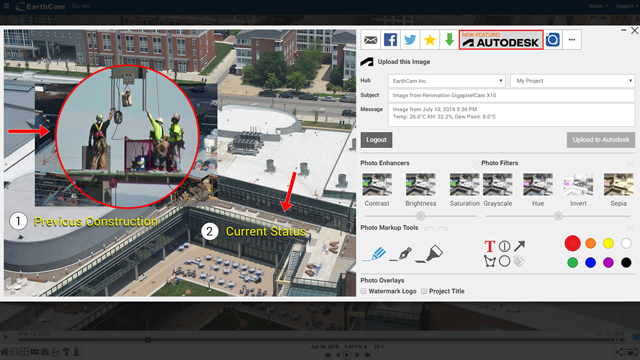Open the more options ellipsis menu
Image resolution: width=640 pixels, height=360 pixels.
click(x=572, y=40)
